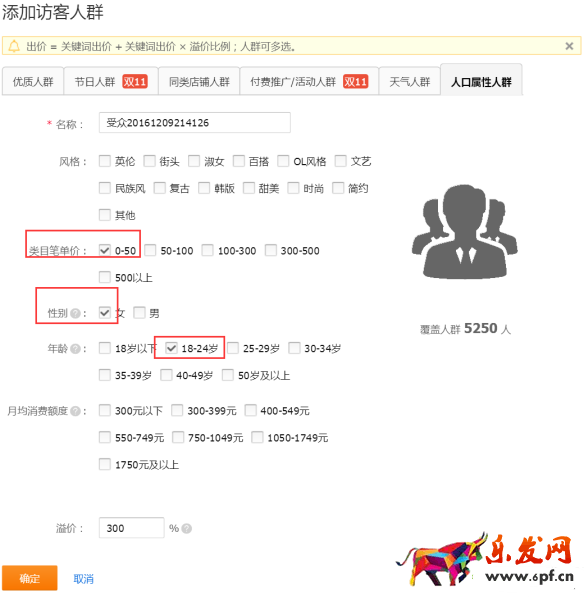Open the 天气人群 tab
The height and width of the screenshot is (597, 584).
pos(410,81)
